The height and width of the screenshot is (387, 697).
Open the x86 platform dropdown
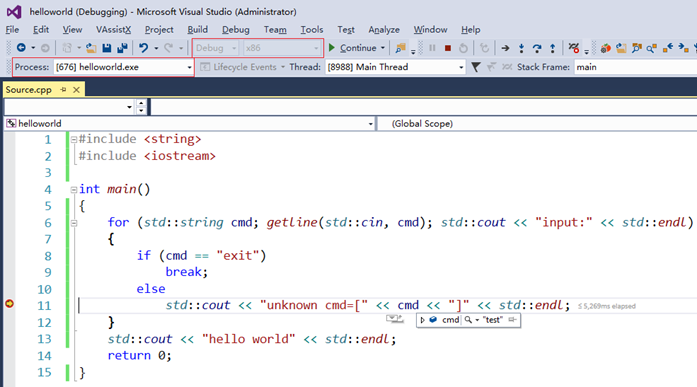coord(316,48)
